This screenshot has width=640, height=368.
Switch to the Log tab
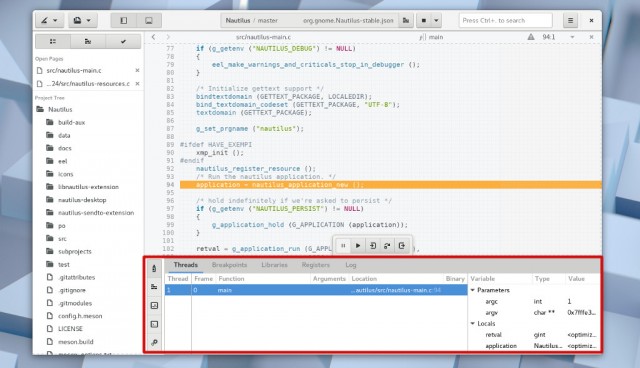[x=351, y=265]
